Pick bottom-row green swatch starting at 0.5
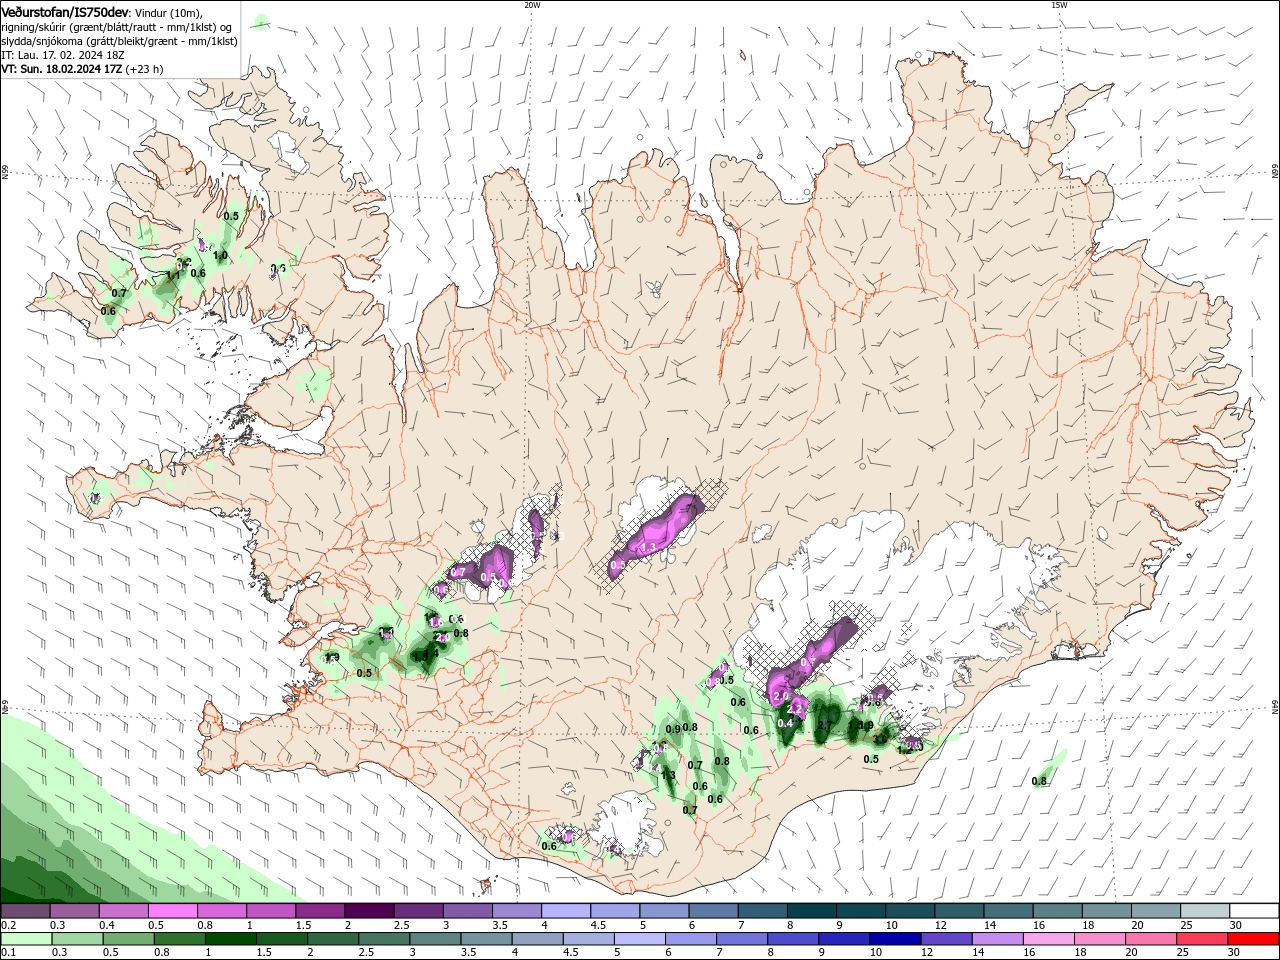Screen dimensions: 1280x960 click(x=127, y=938)
